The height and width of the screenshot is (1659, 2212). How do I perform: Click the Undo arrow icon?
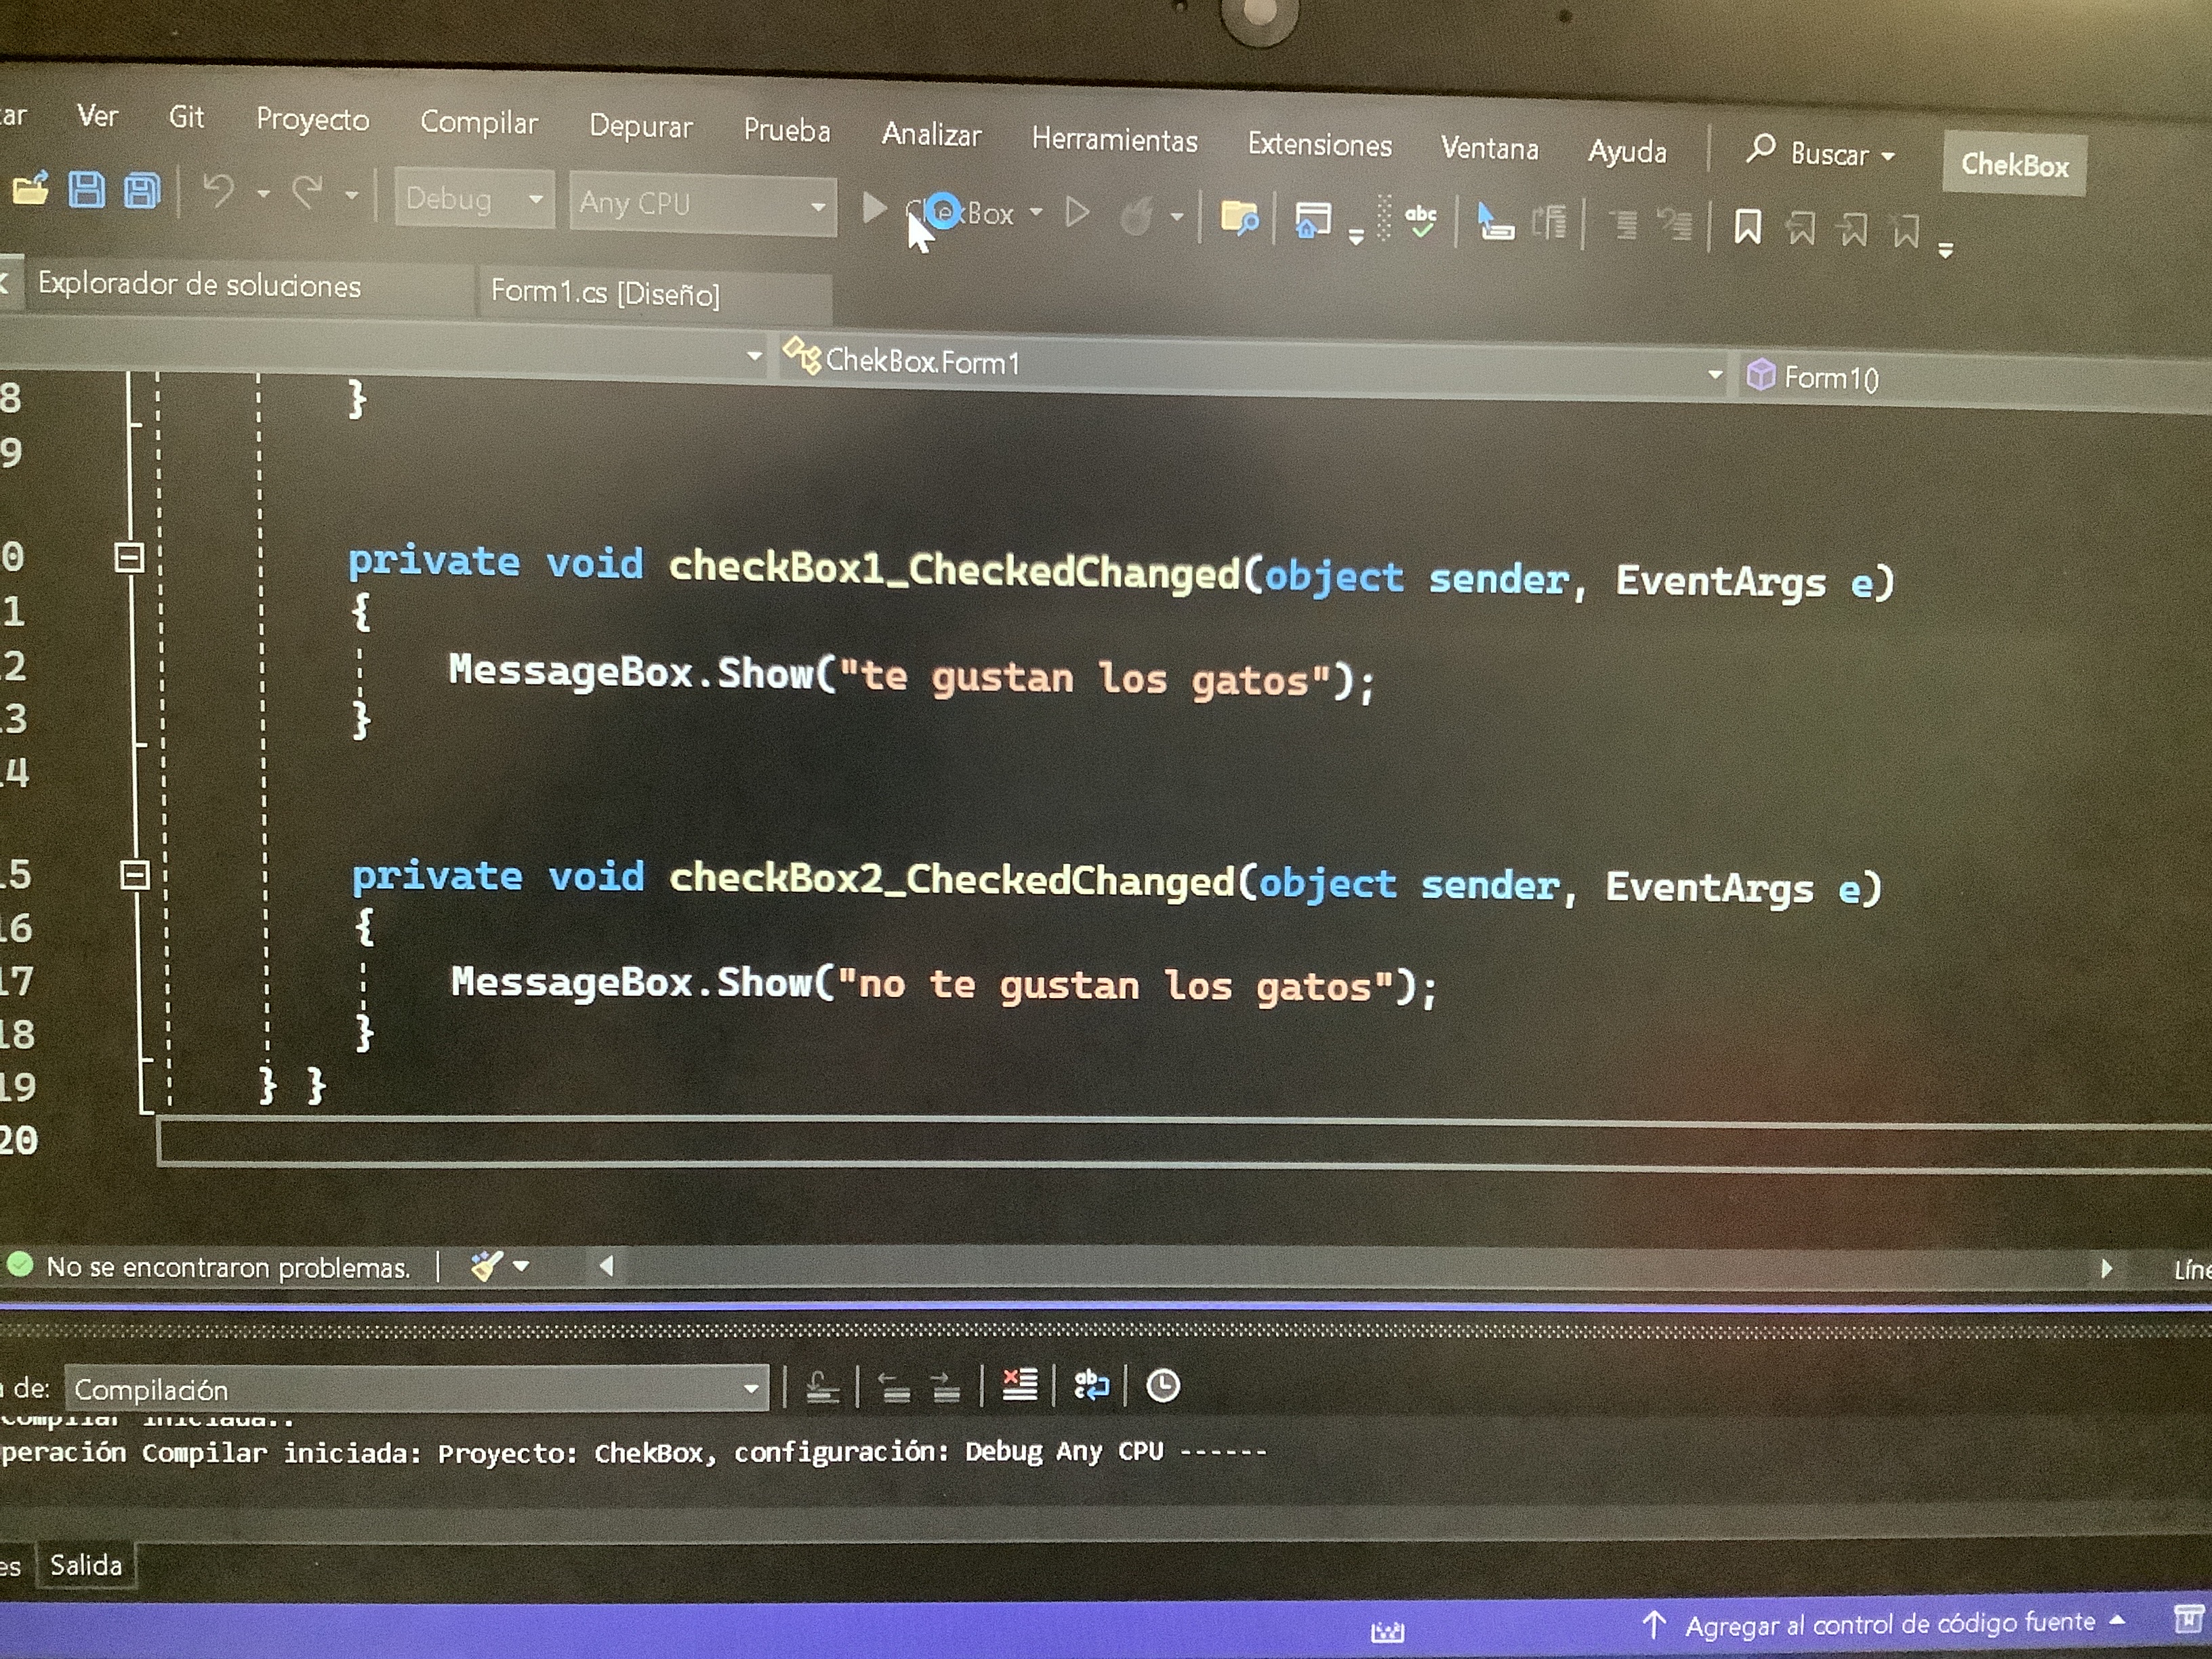coord(218,191)
